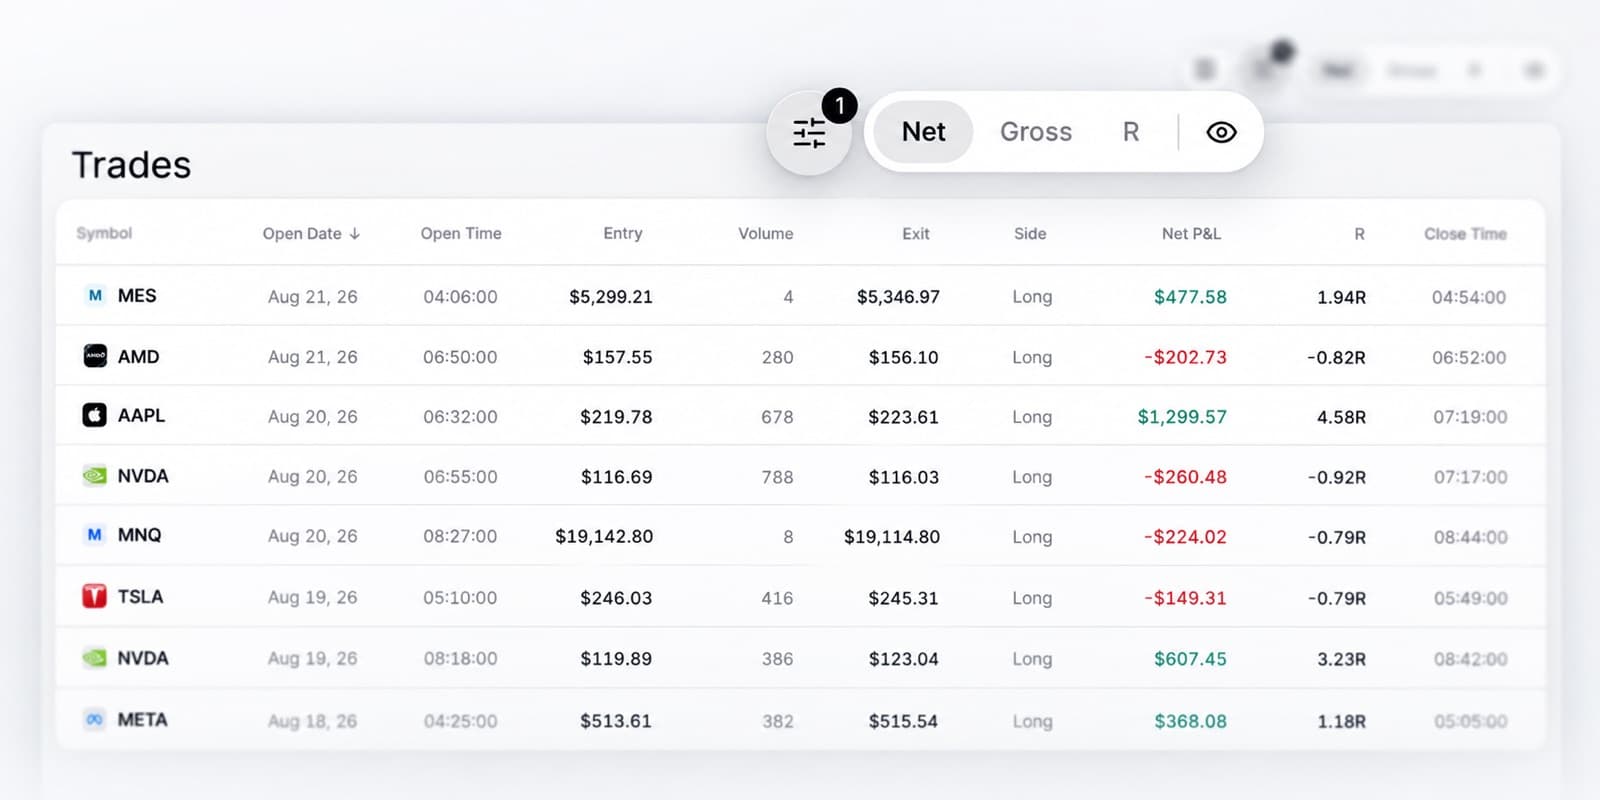Click the -$260.48 net P&L value
The width and height of the screenshot is (1600, 800).
[1185, 477]
